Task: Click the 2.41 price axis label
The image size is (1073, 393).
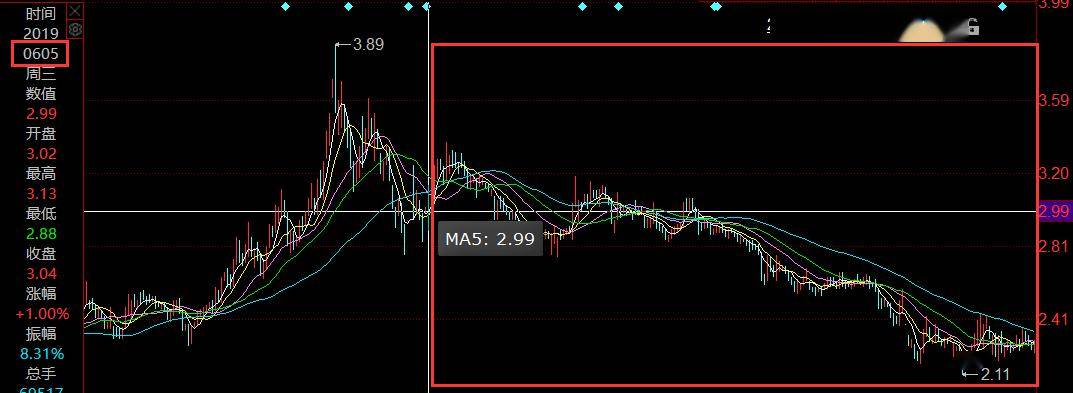Action: [x=1054, y=319]
